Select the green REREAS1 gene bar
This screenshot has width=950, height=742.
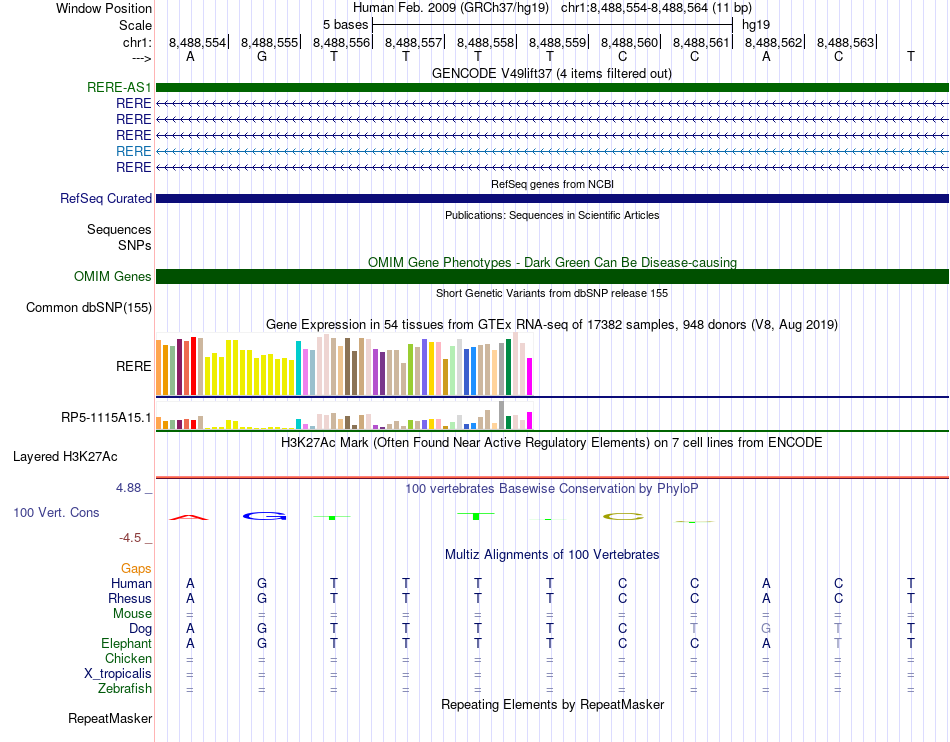click(552, 87)
